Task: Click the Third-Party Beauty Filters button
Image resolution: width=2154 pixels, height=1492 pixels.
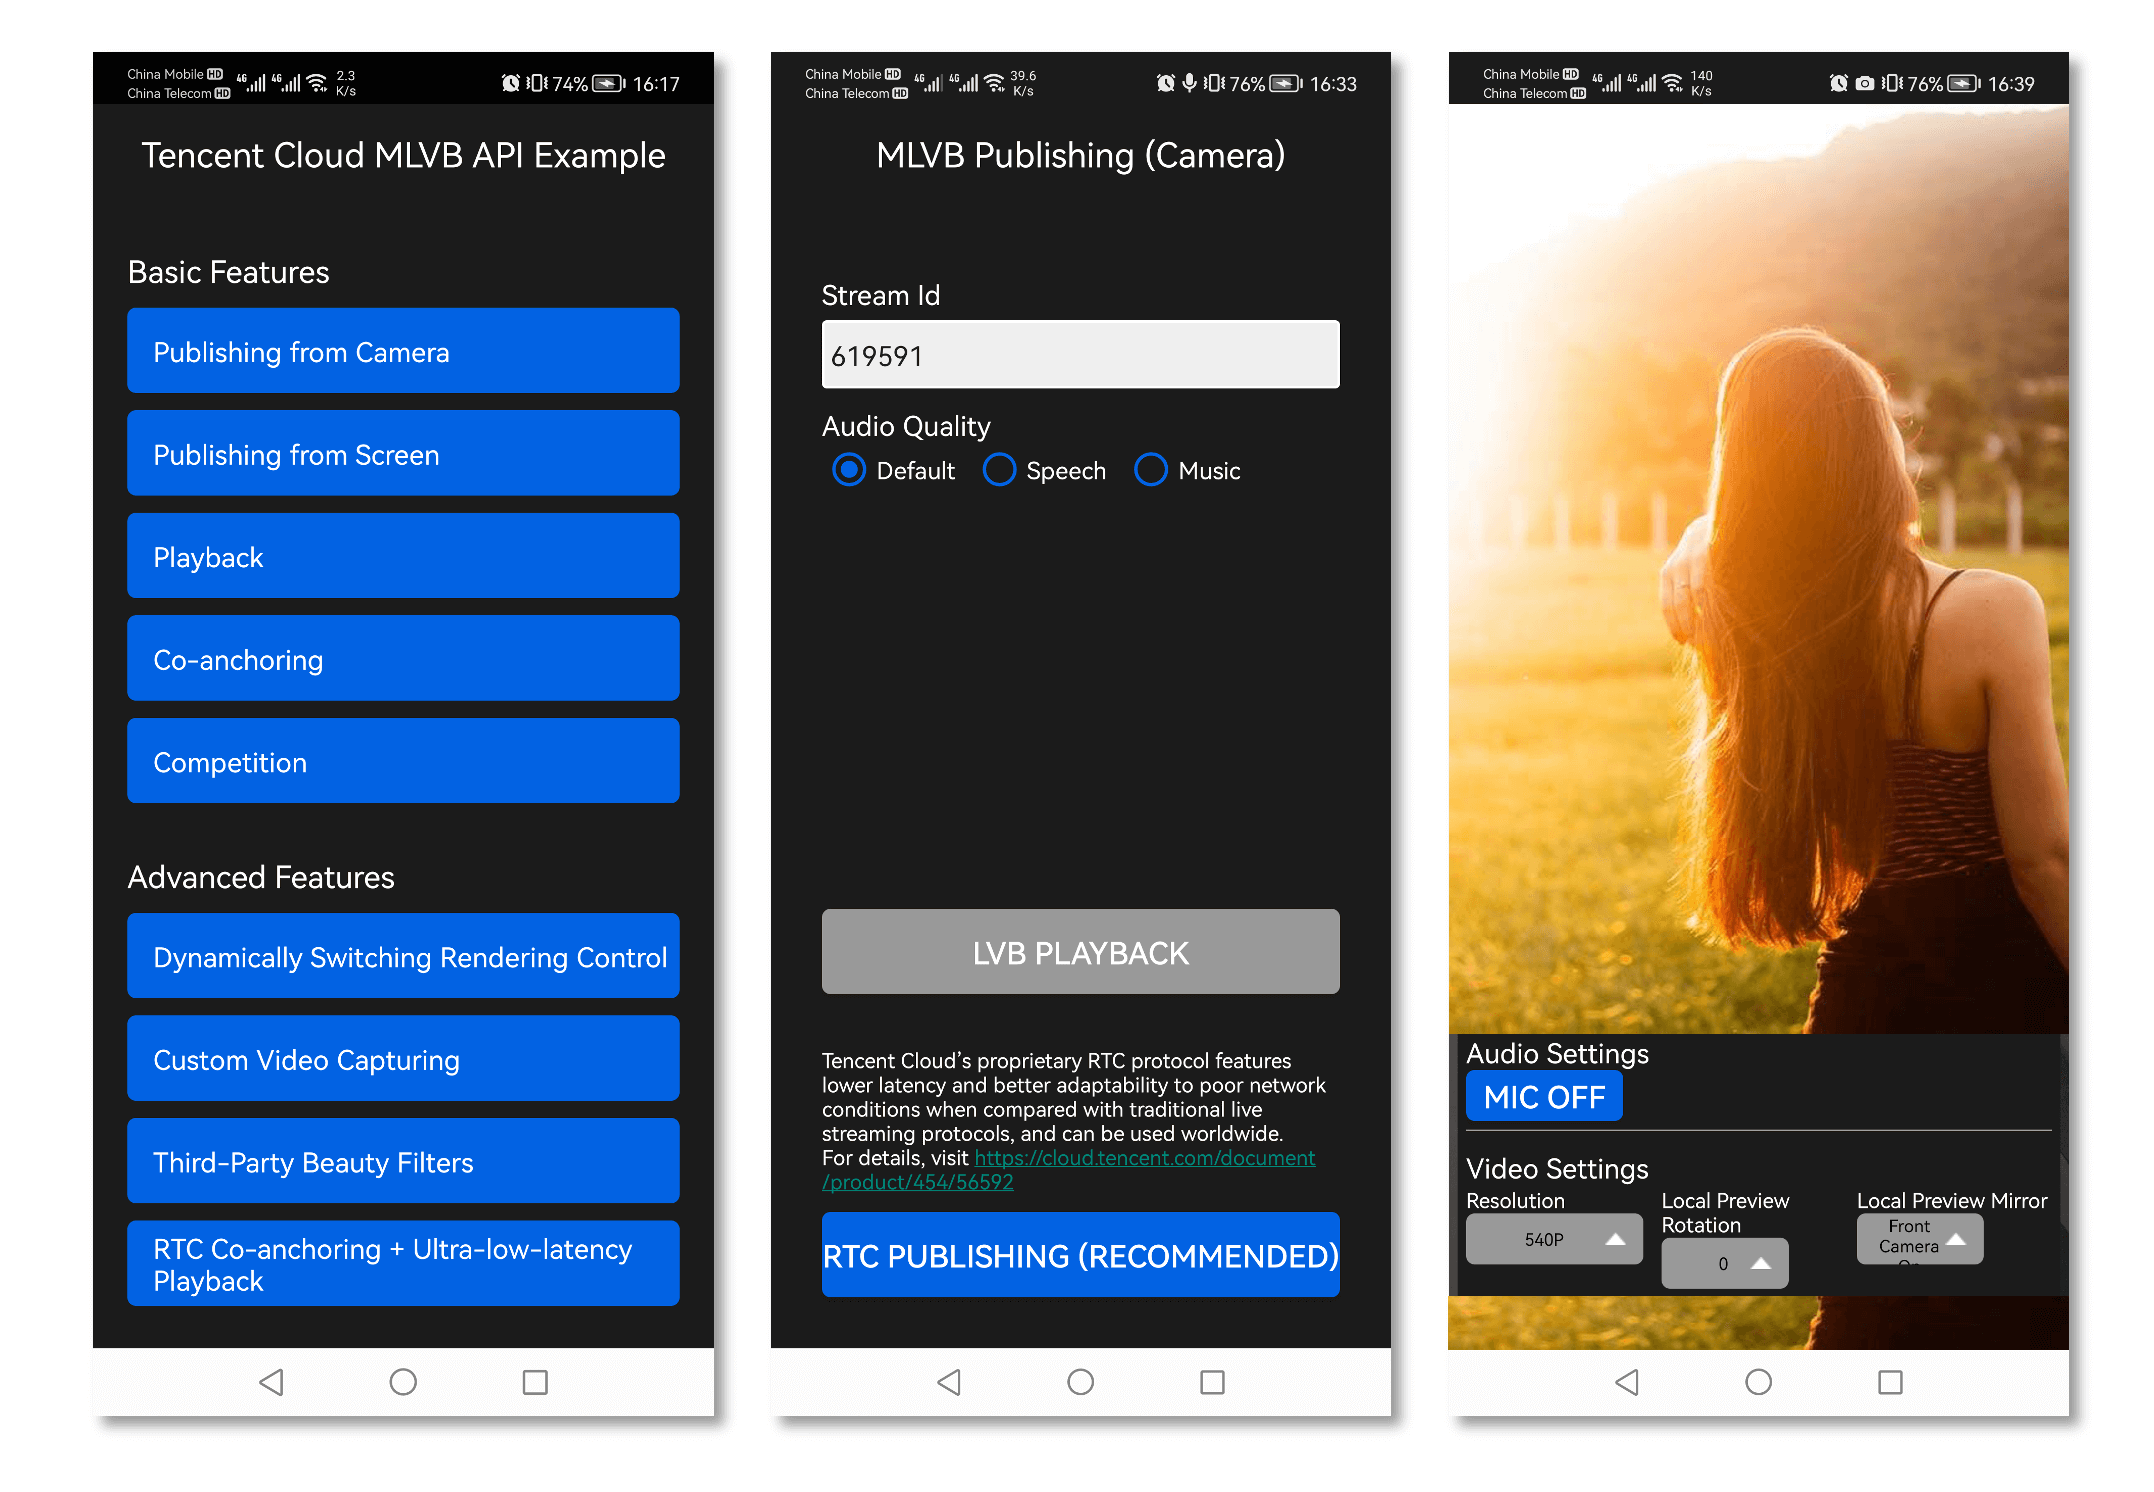Action: tap(406, 1165)
